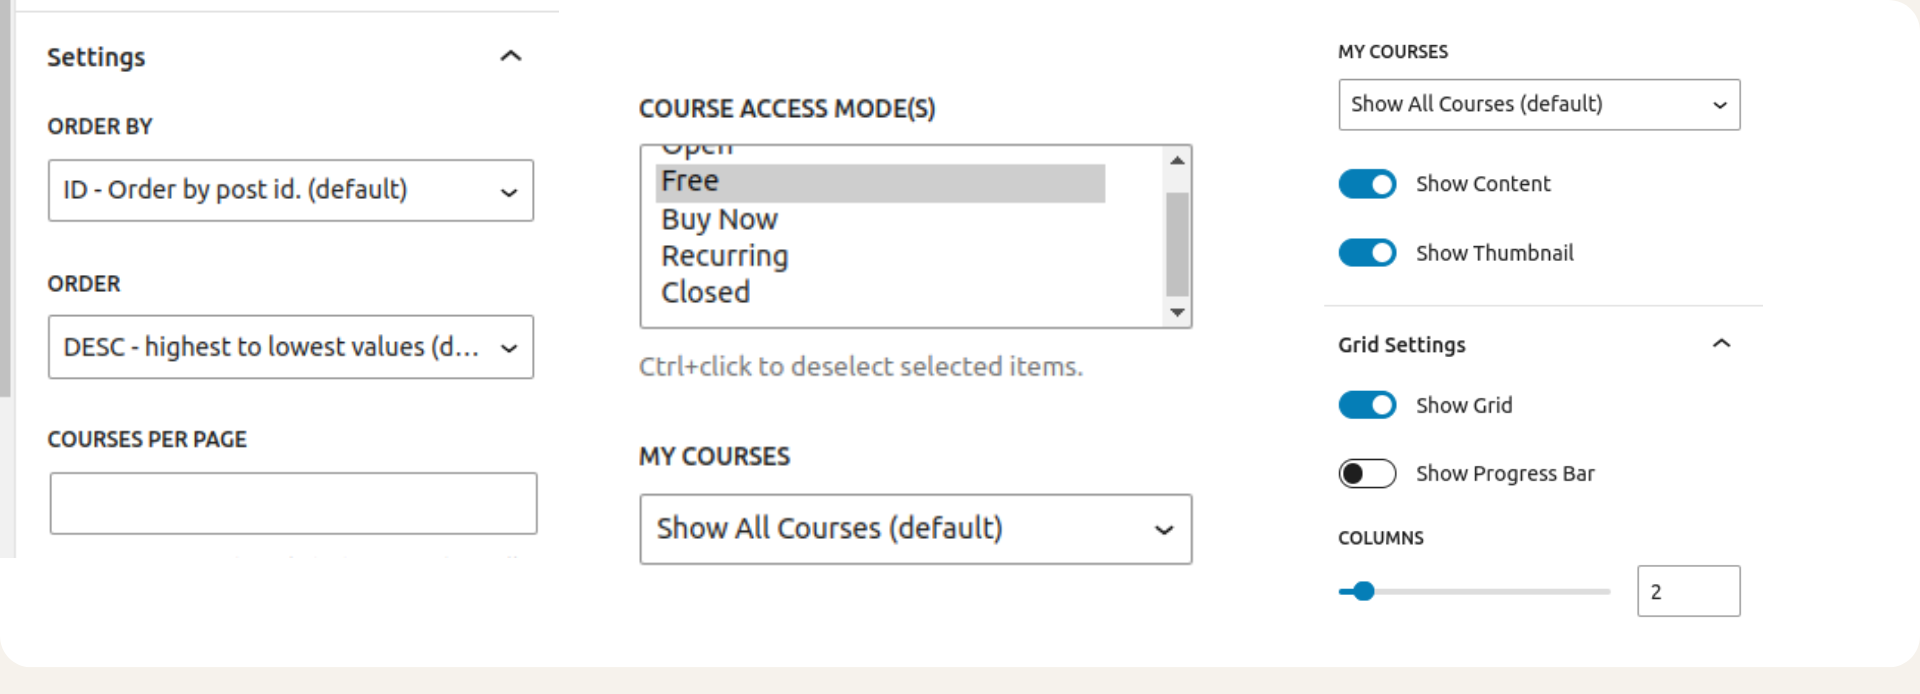Select Free in course access modes

[880, 182]
